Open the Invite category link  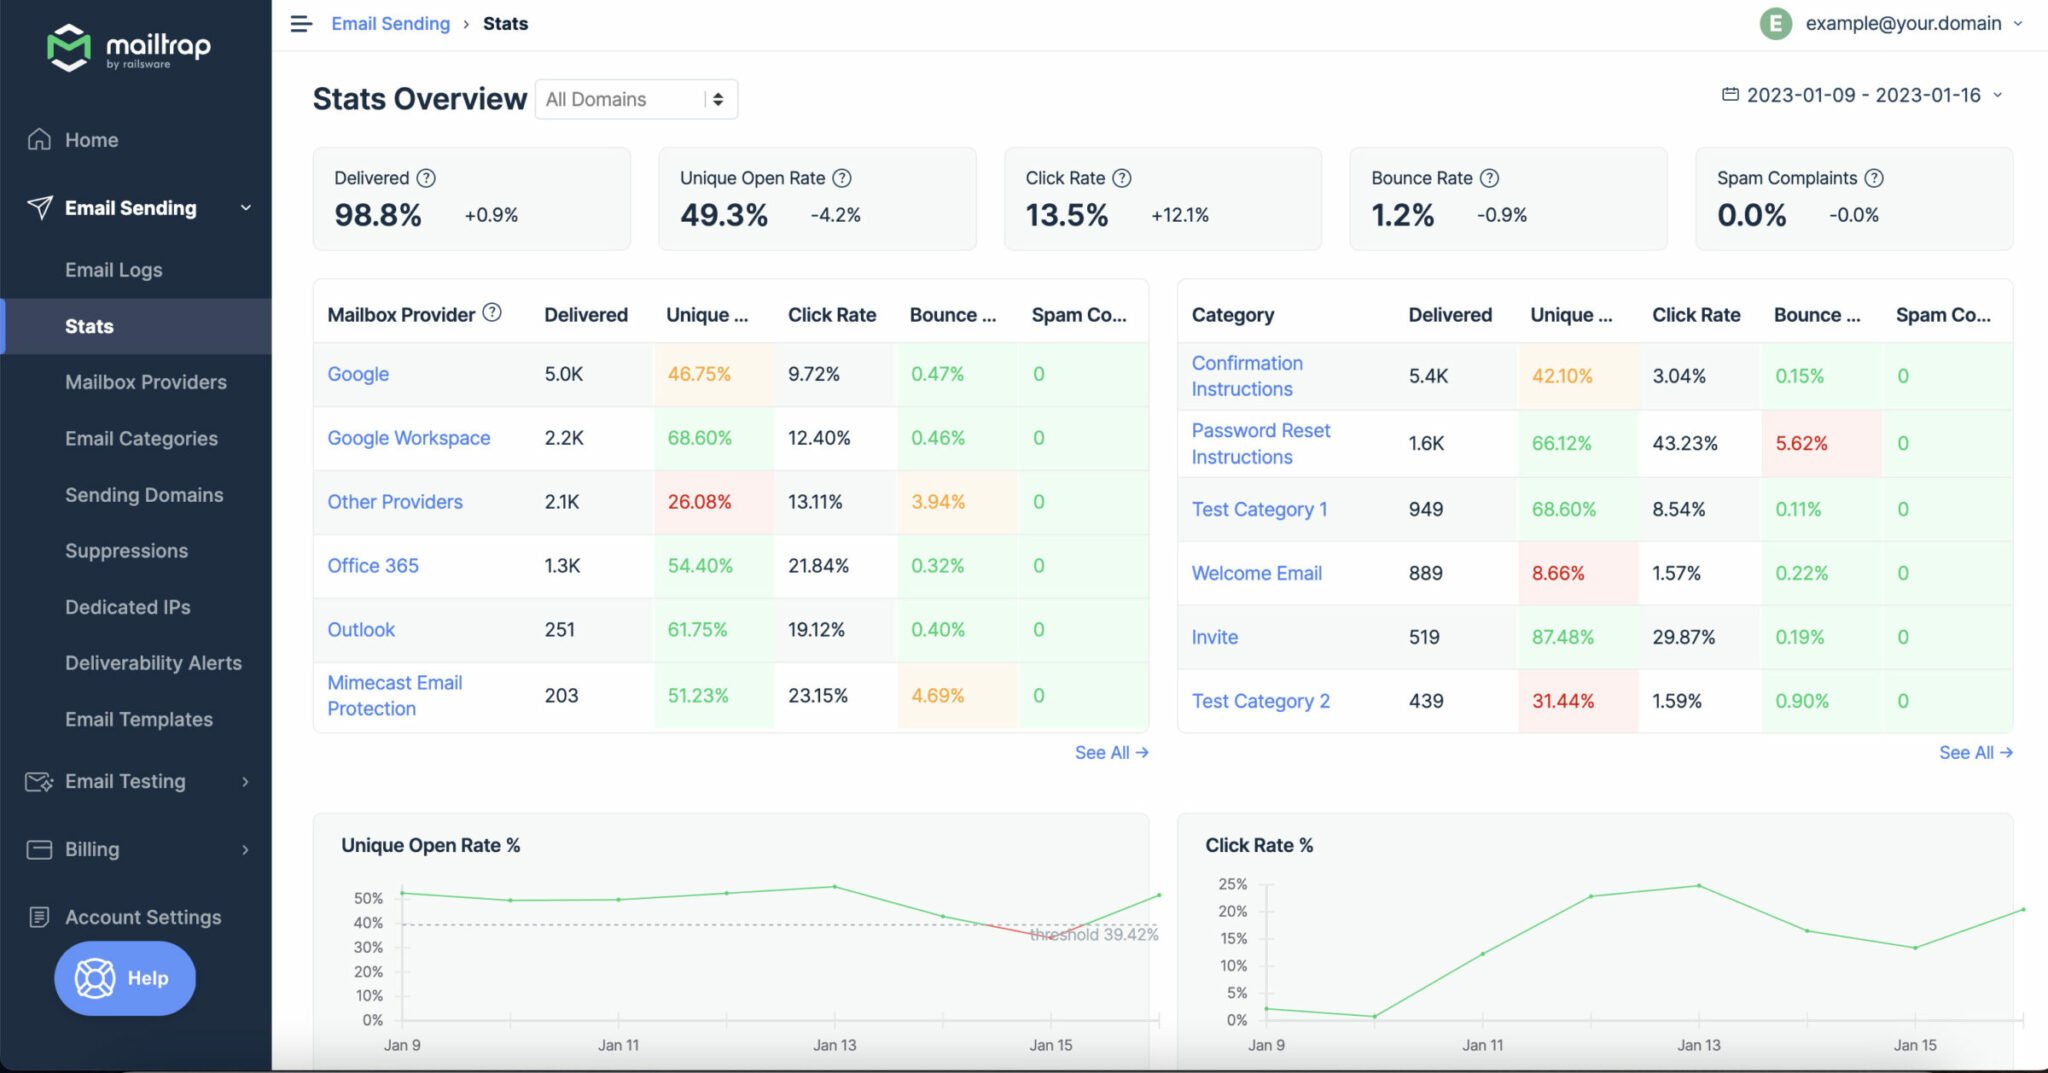pyautogui.click(x=1214, y=637)
